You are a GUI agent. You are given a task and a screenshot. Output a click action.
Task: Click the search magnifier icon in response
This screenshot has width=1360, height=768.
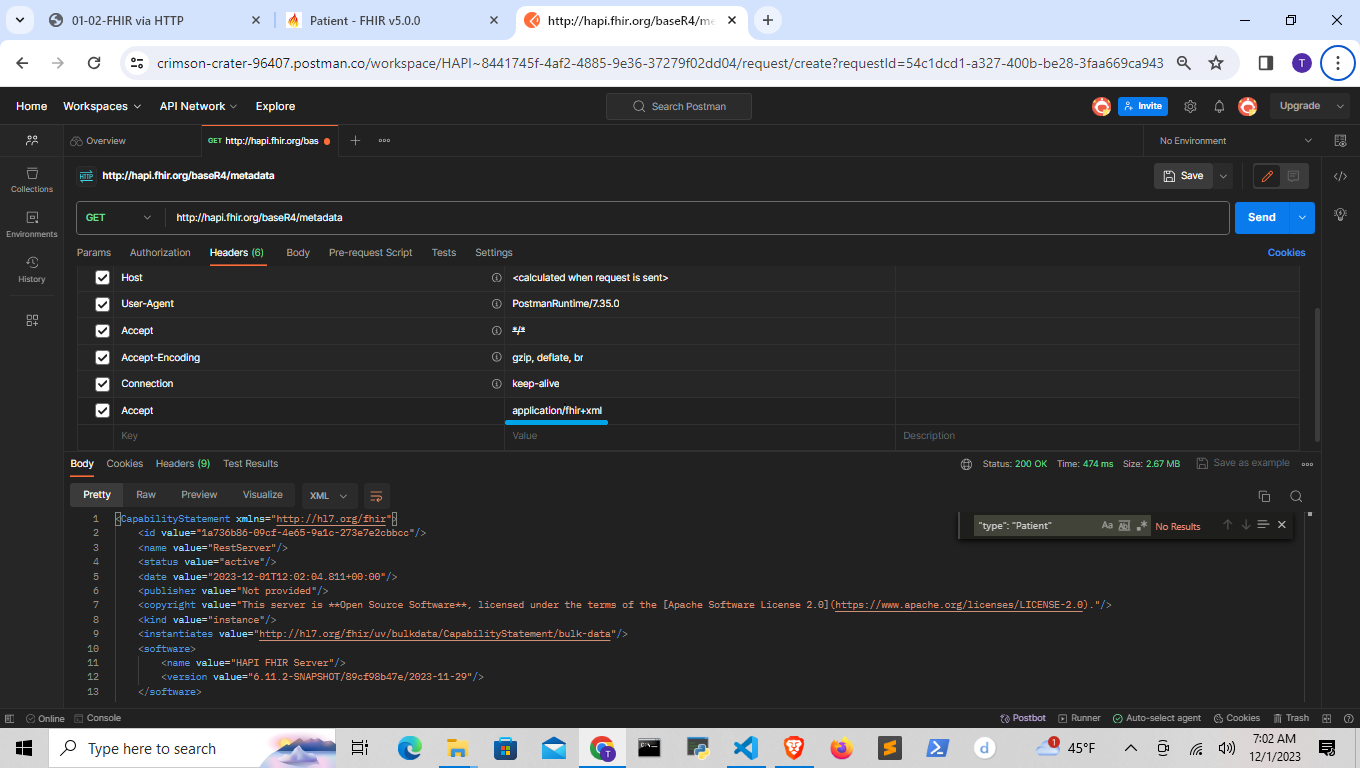click(x=1296, y=496)
